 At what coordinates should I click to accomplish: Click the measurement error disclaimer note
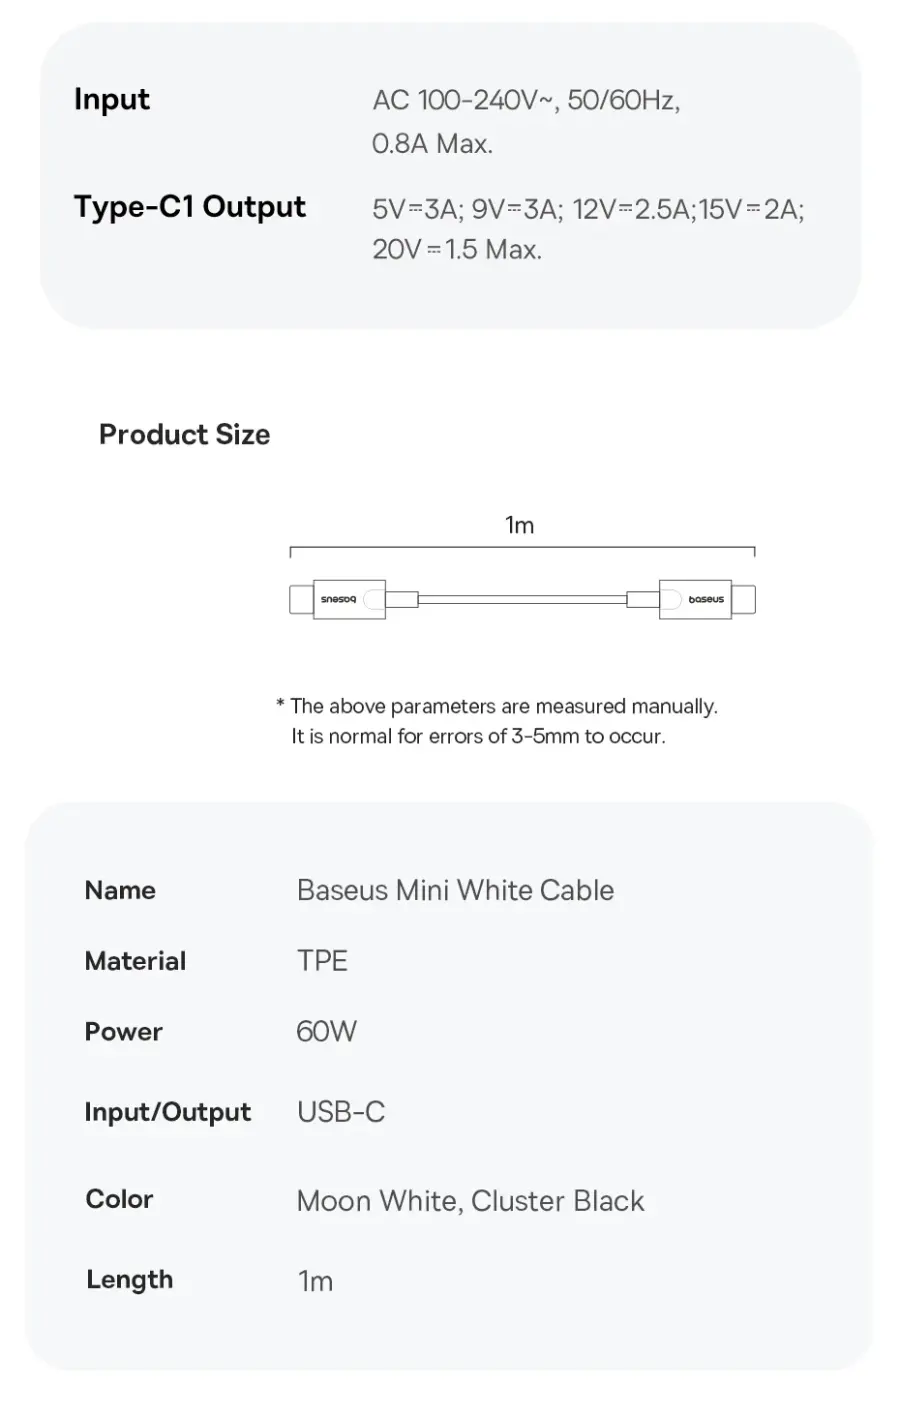click(x=497, y=721)
